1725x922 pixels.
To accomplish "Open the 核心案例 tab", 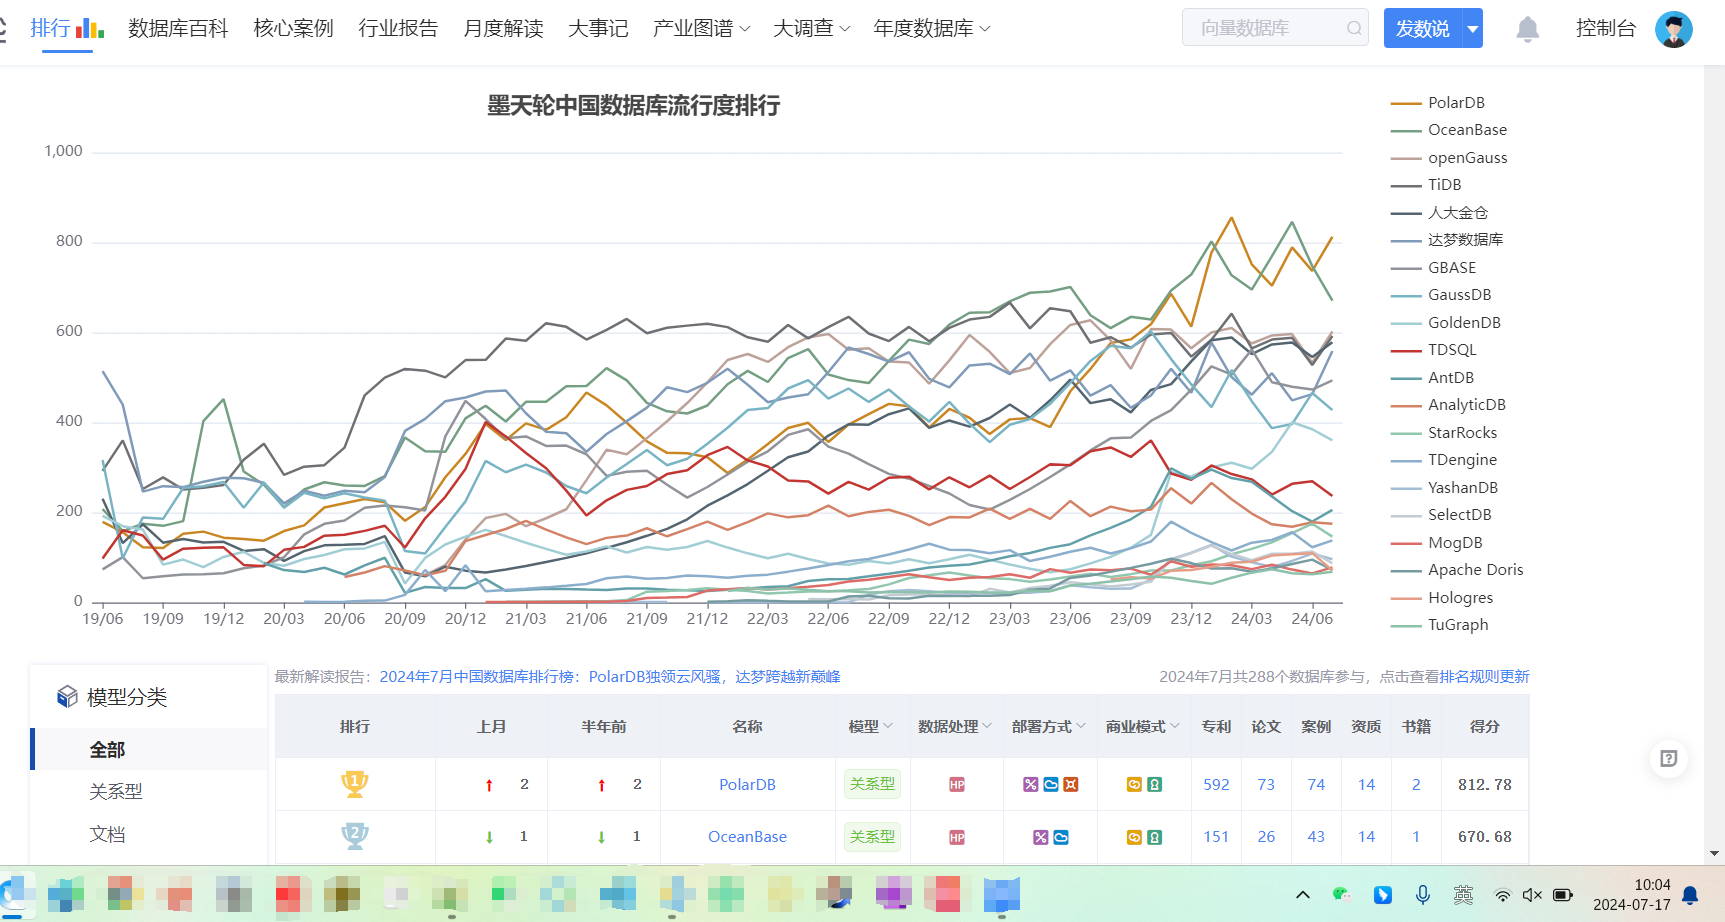I will point(293,29).
